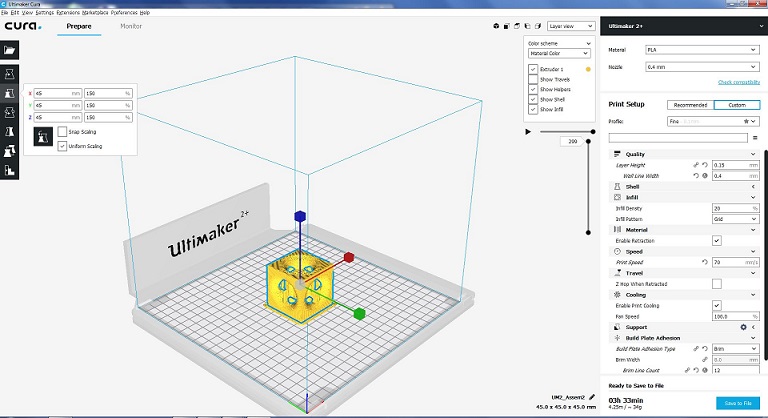Switch to the Prepare tab
This screenshot has width=768, height=418.
click(x=79, y=26)
